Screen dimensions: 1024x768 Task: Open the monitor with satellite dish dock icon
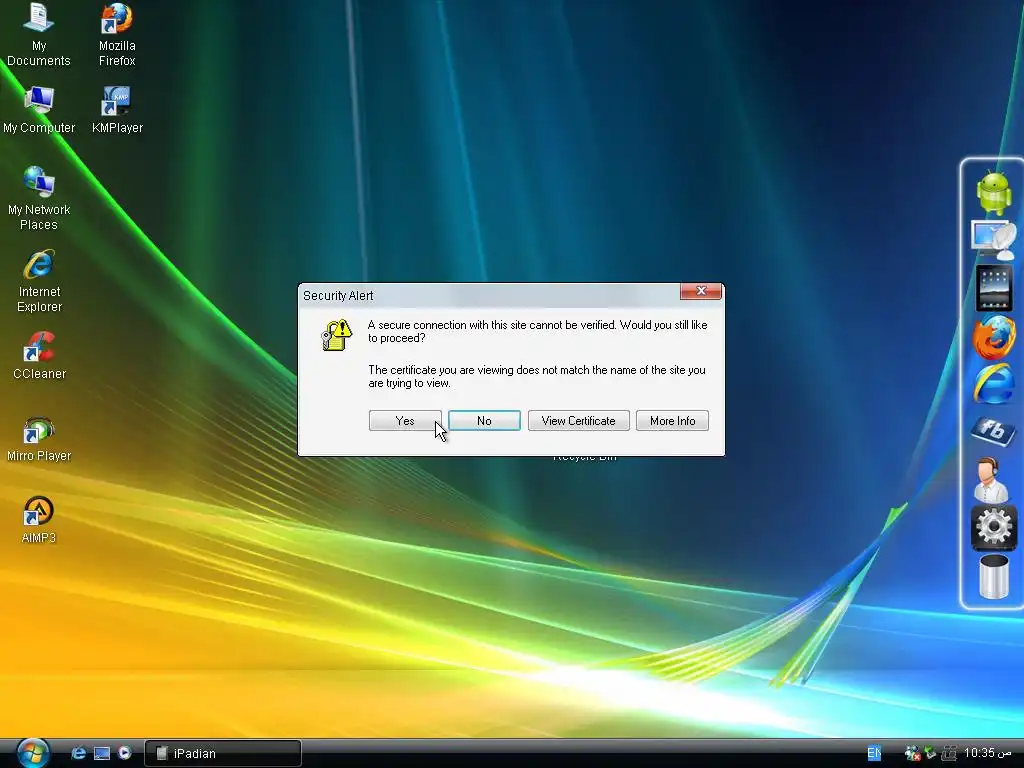[x=993, y=240]
